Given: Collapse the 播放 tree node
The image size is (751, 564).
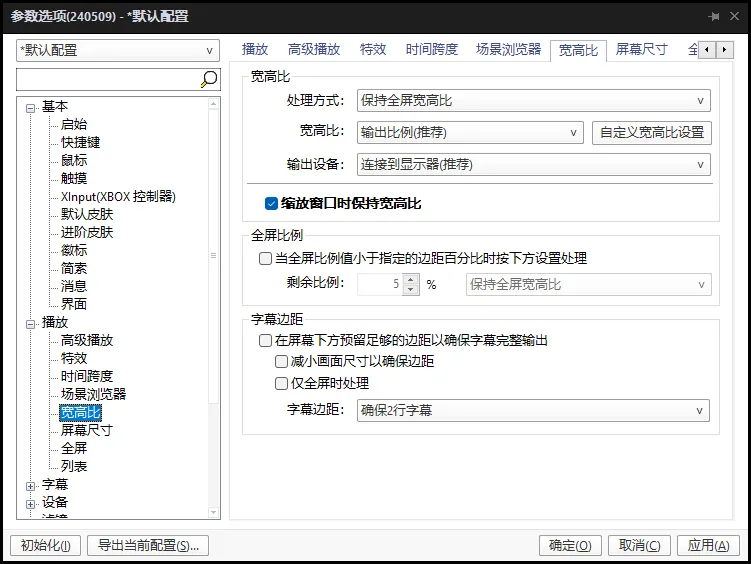Looking at the screenshot, I should pos(30,324).
